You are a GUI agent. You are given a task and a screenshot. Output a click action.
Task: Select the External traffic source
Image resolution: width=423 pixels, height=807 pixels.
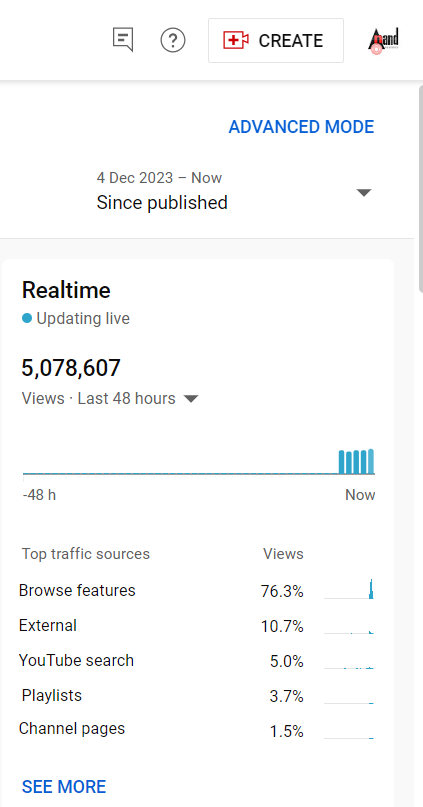pyautogui.click(x=48, y=626)
